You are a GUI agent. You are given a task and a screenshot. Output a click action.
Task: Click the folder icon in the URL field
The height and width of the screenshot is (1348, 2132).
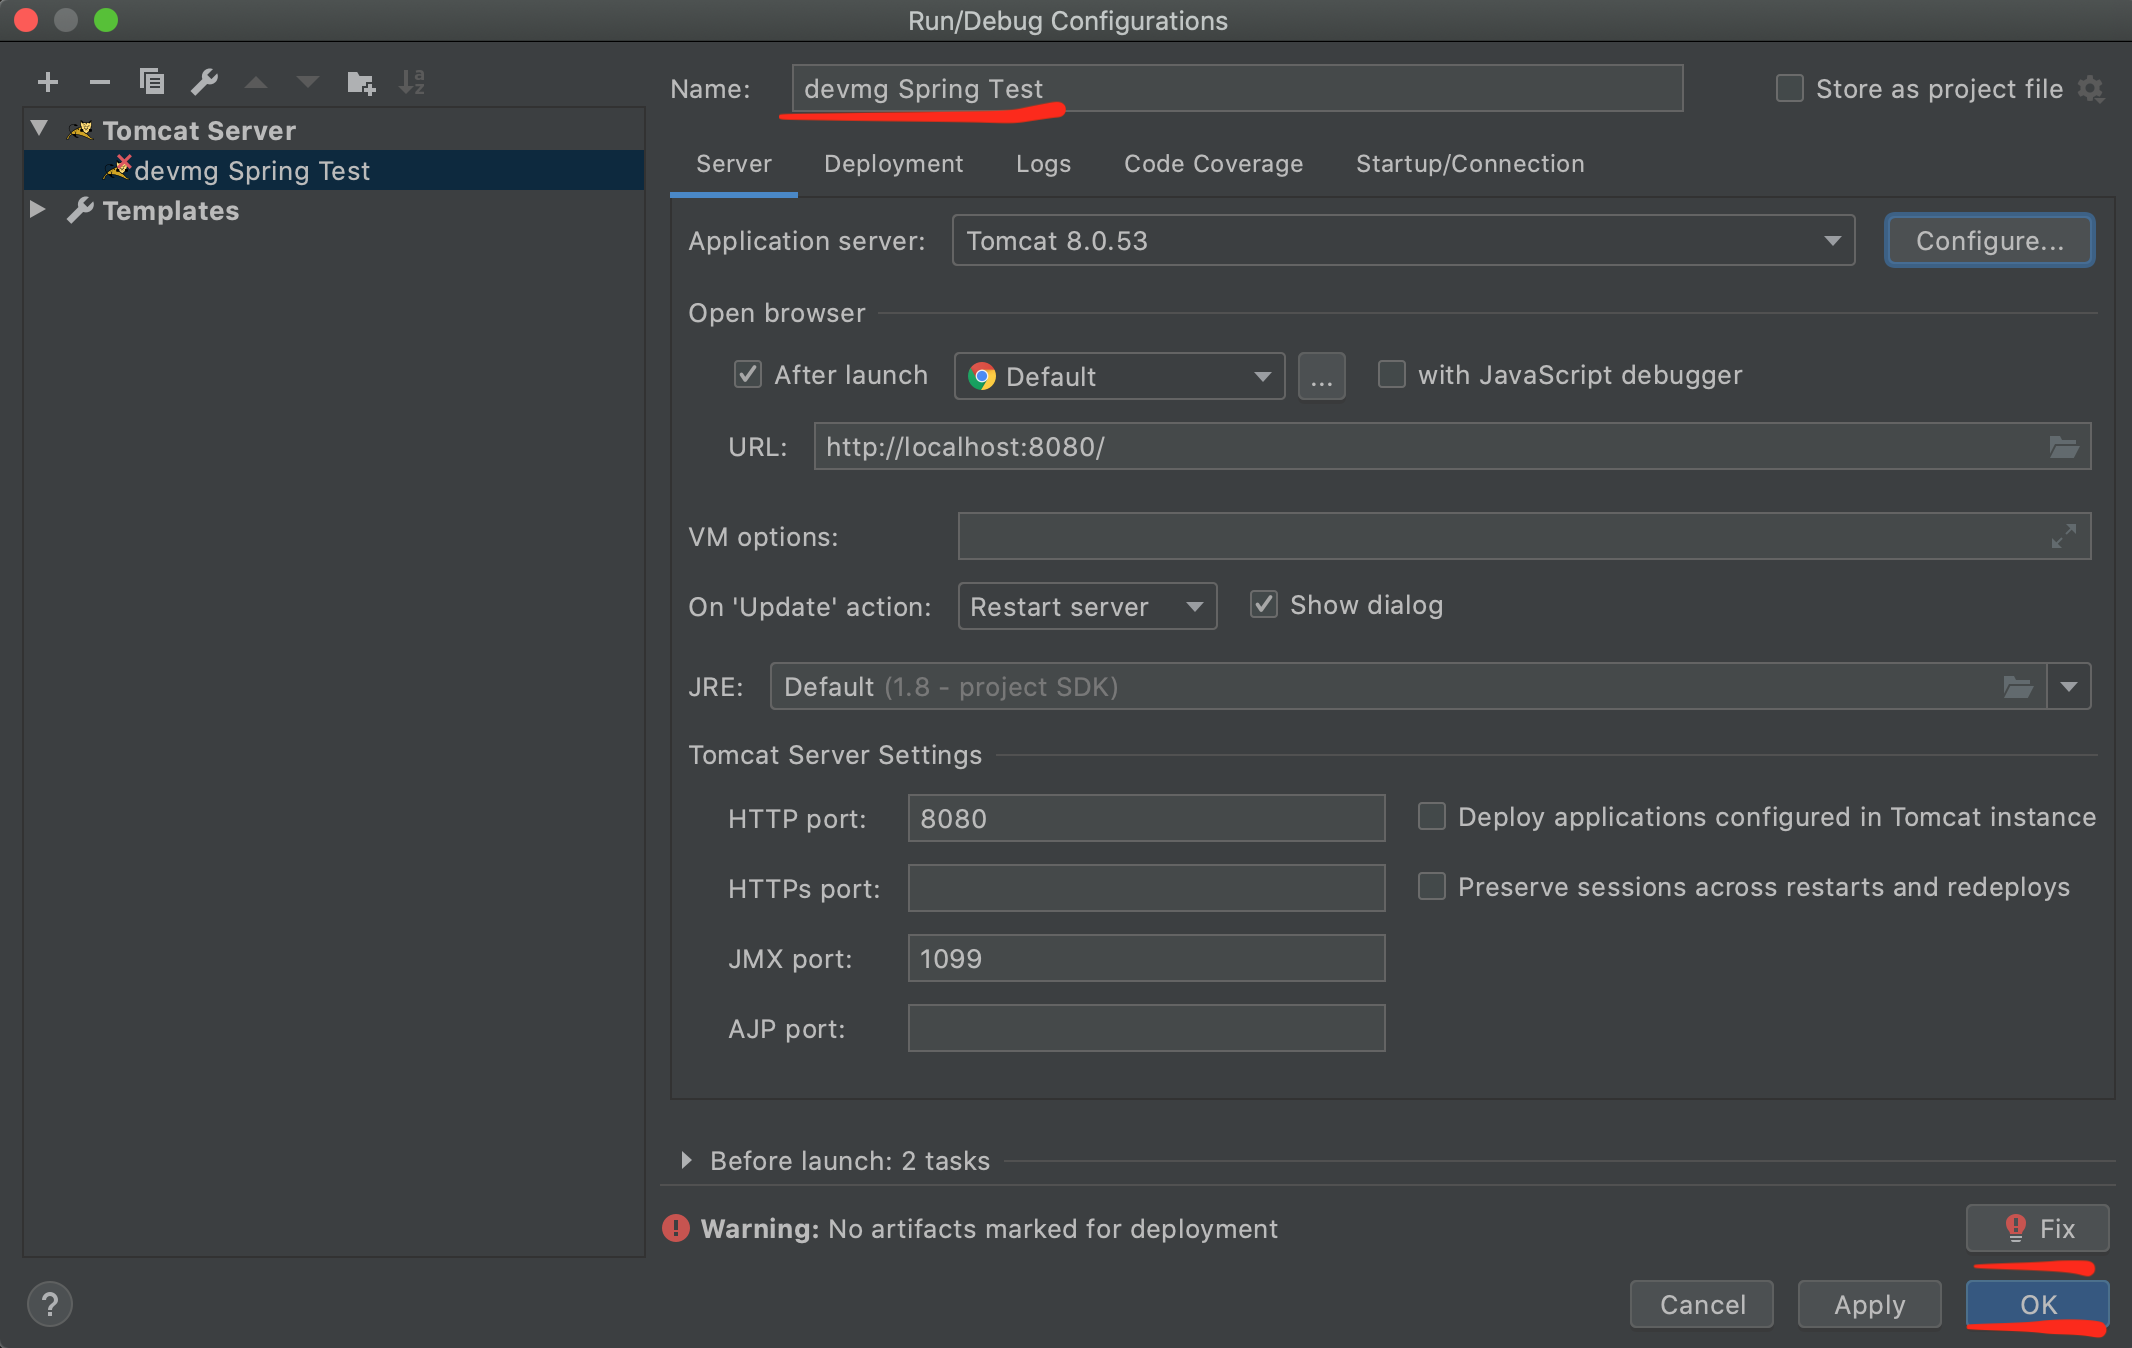point(2063,447)
